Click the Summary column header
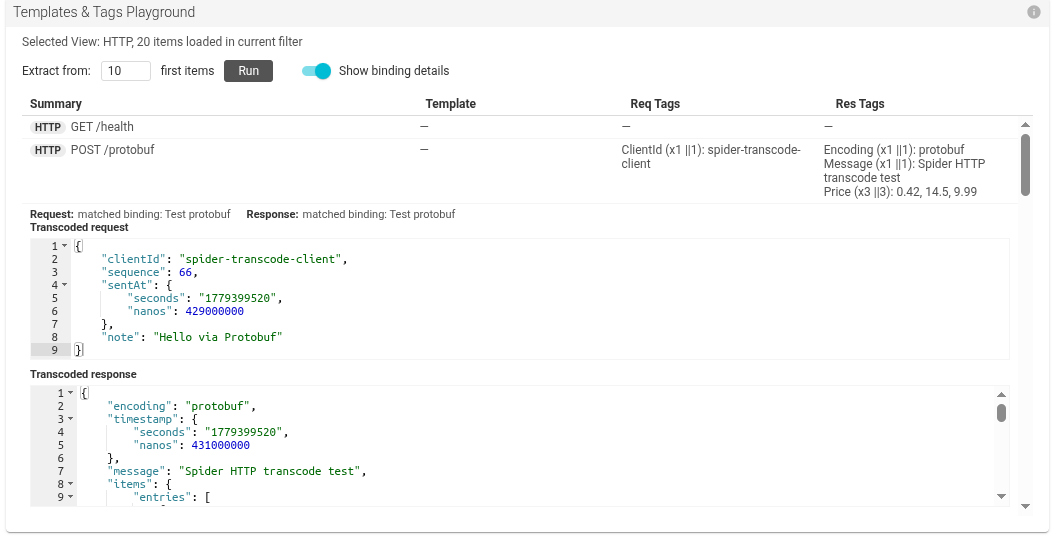Viewport: 1055px width, 538px height. coord(56,104)
